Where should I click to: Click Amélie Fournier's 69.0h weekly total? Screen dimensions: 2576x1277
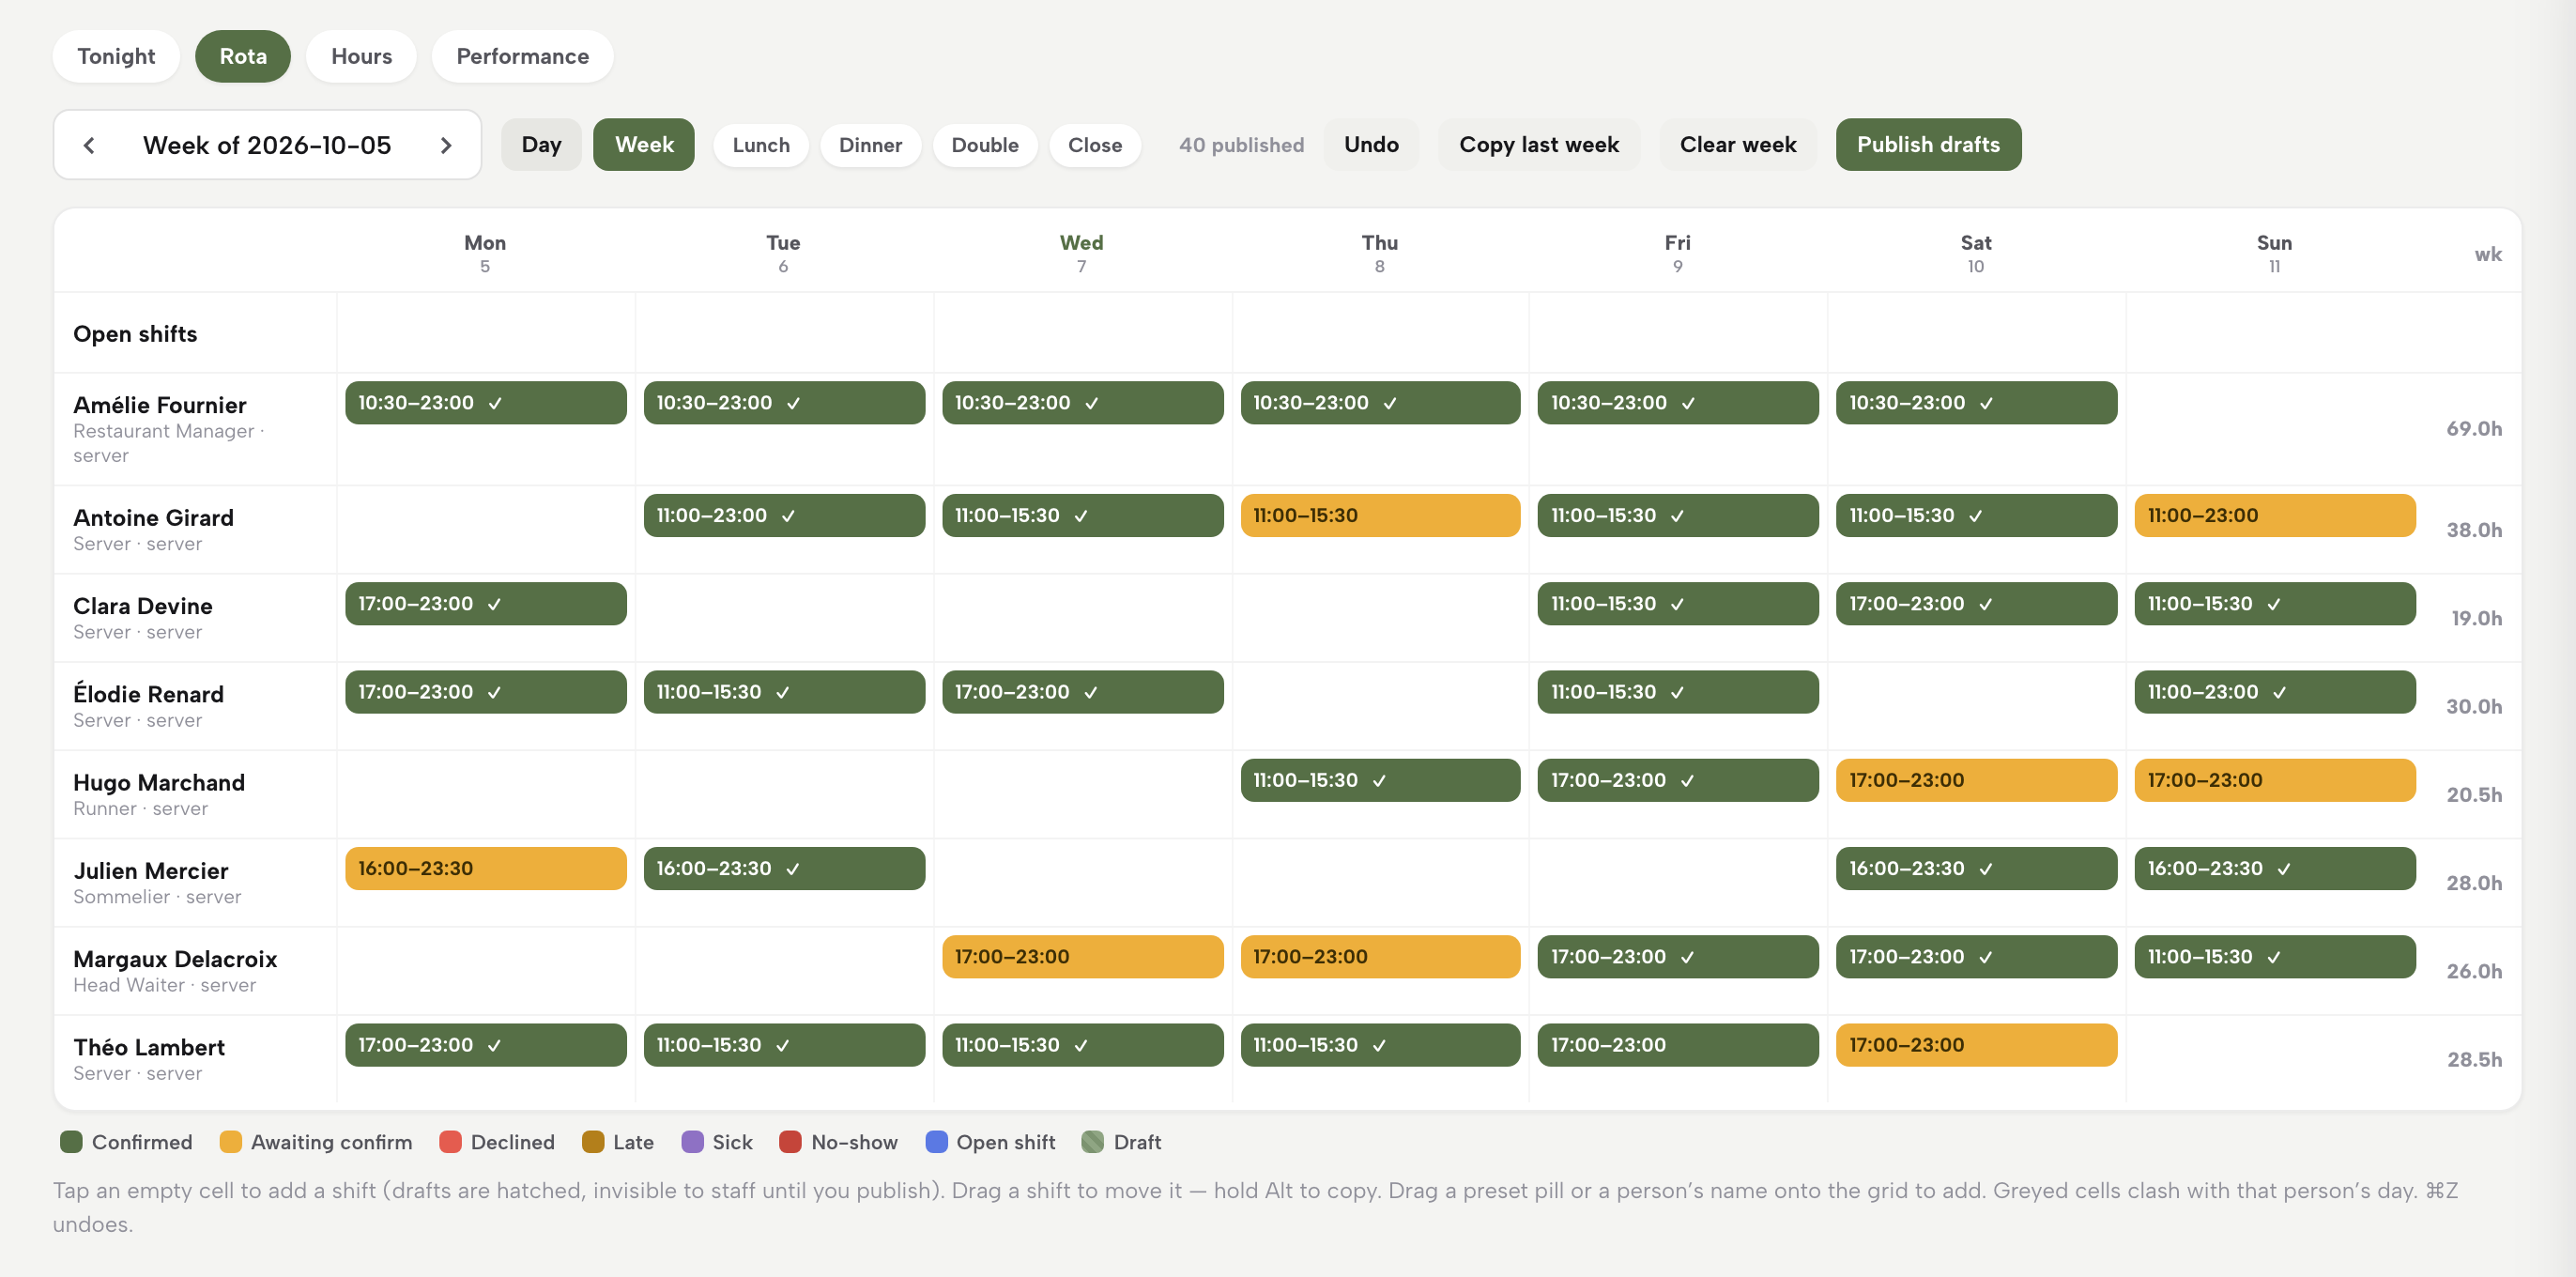[2474, 429]
